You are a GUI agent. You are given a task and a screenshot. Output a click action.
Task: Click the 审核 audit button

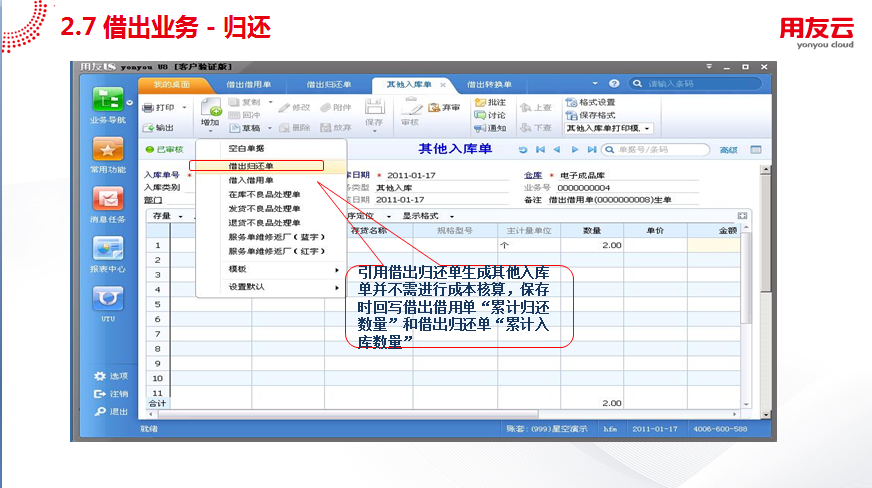coord(410,113)
